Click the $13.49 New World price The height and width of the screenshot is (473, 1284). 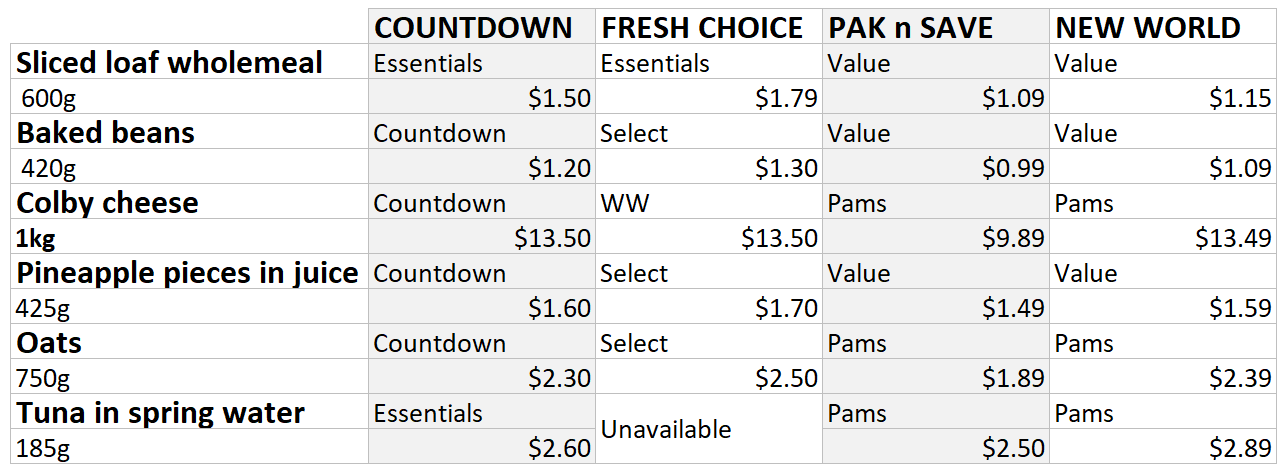pyautogui.click(x=1164, y=237)
